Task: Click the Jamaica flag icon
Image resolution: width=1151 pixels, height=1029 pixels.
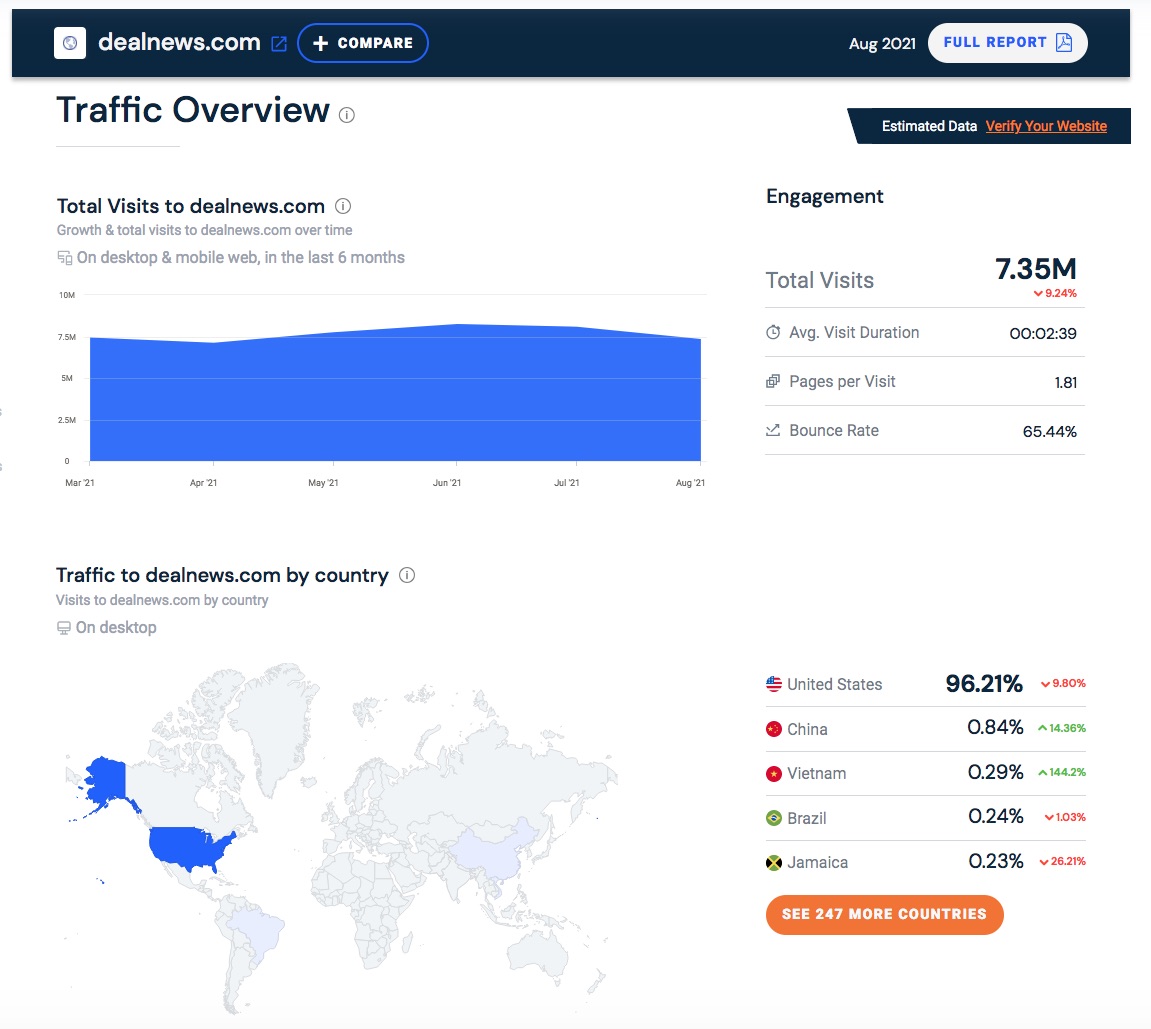Action: 774,862
